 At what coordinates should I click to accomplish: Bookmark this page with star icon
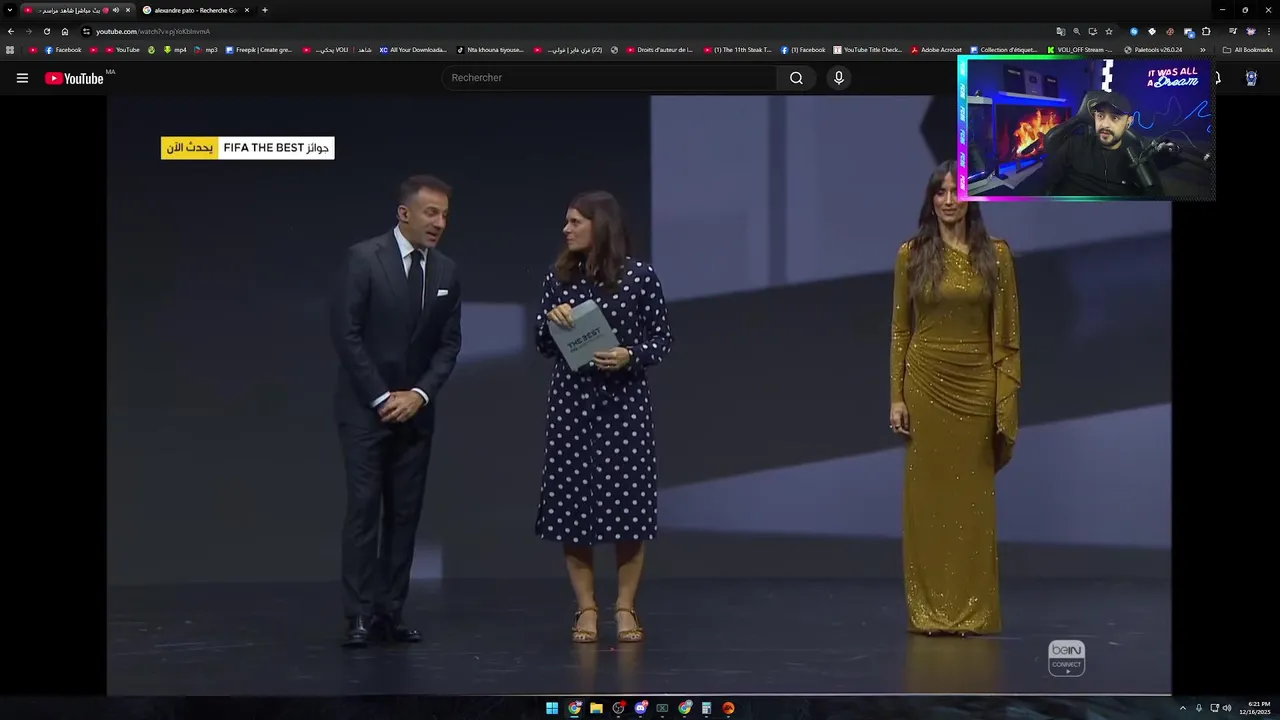[x=1109, y=31]
